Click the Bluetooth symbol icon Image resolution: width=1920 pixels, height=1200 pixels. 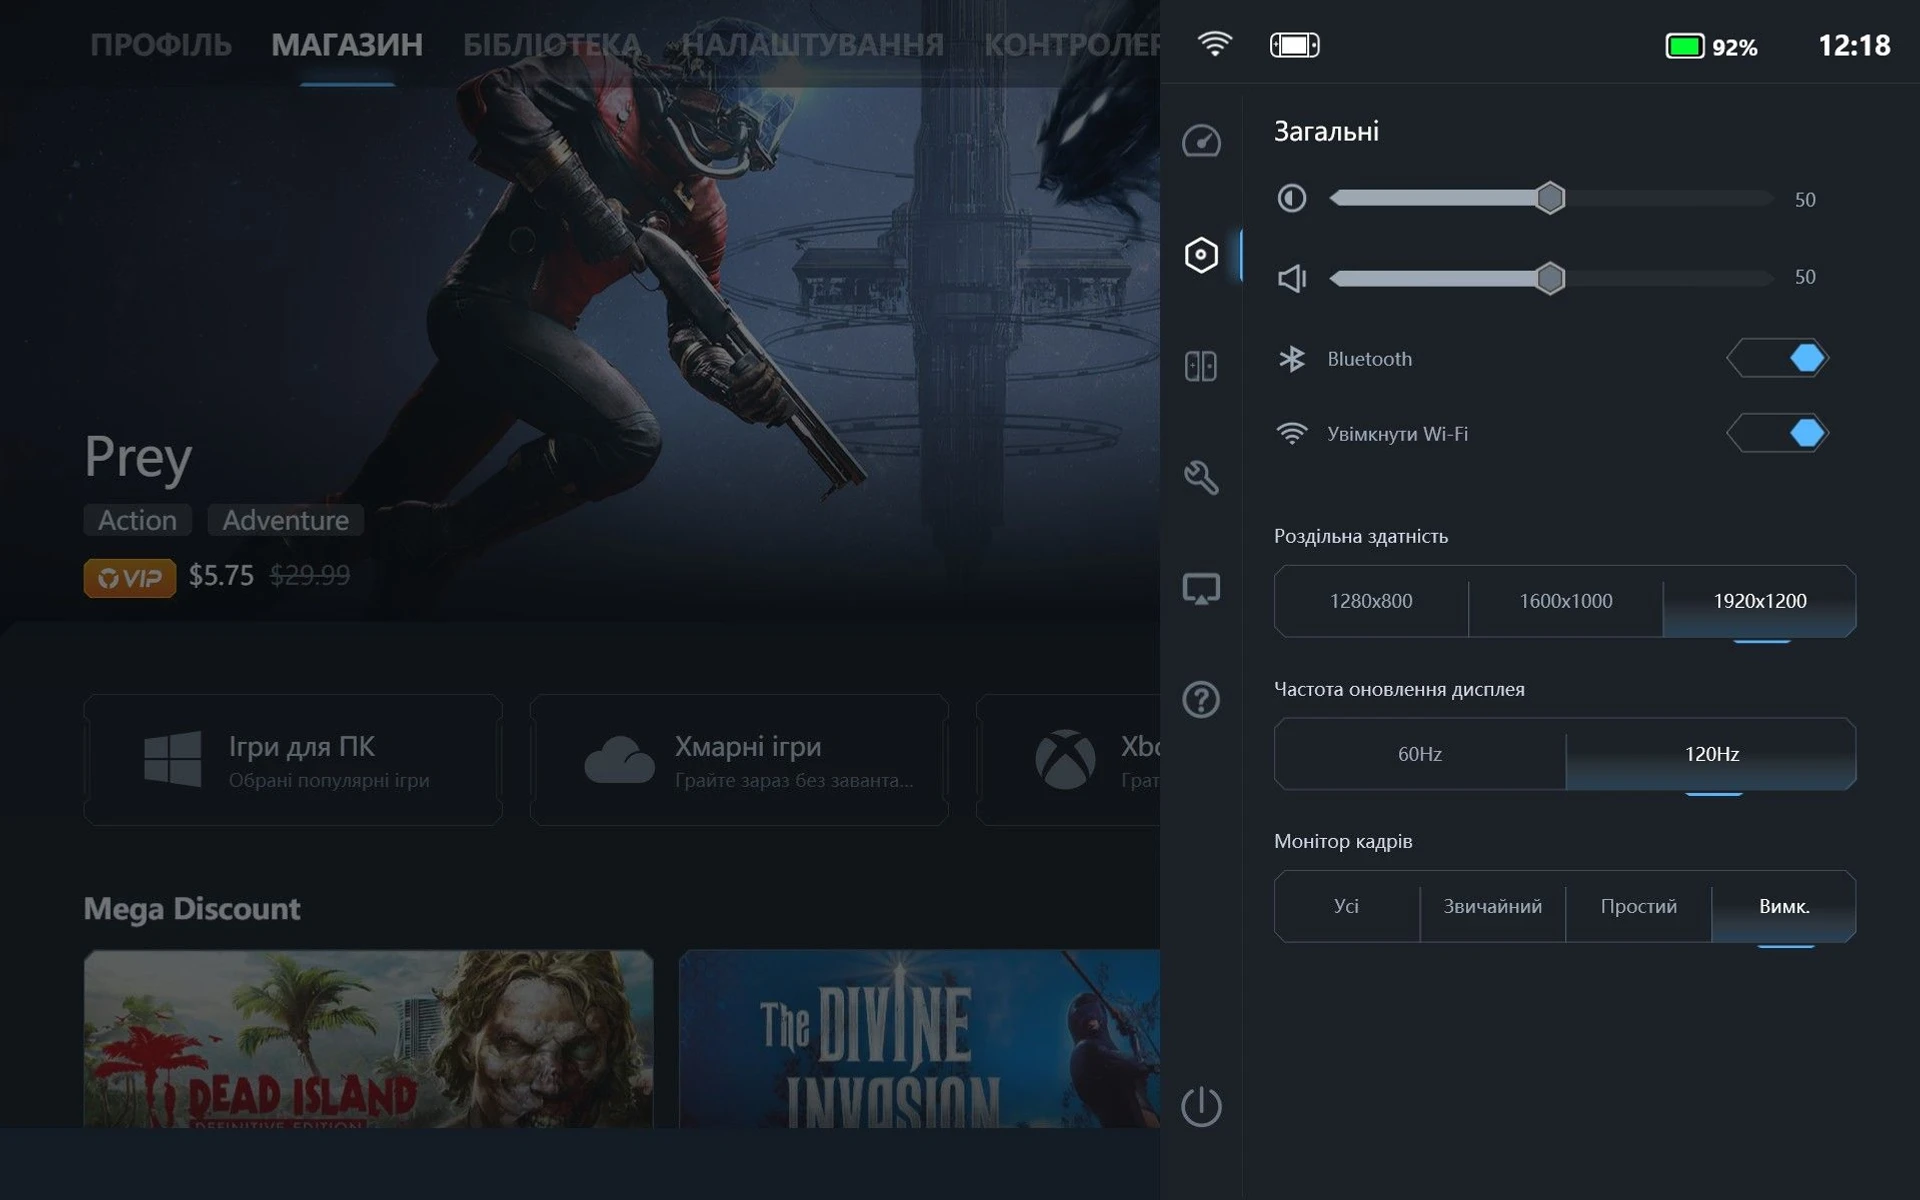point(1291,358)
